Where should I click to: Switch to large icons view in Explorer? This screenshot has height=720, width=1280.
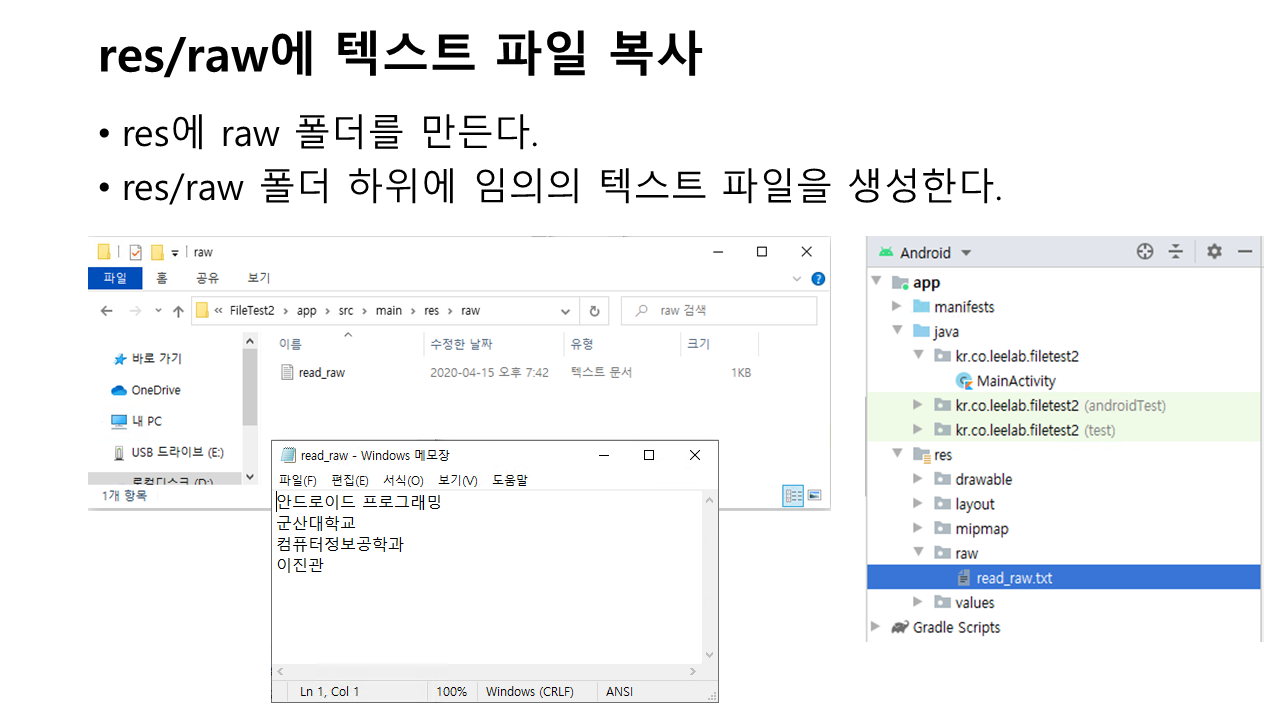[x=814, y=495]
